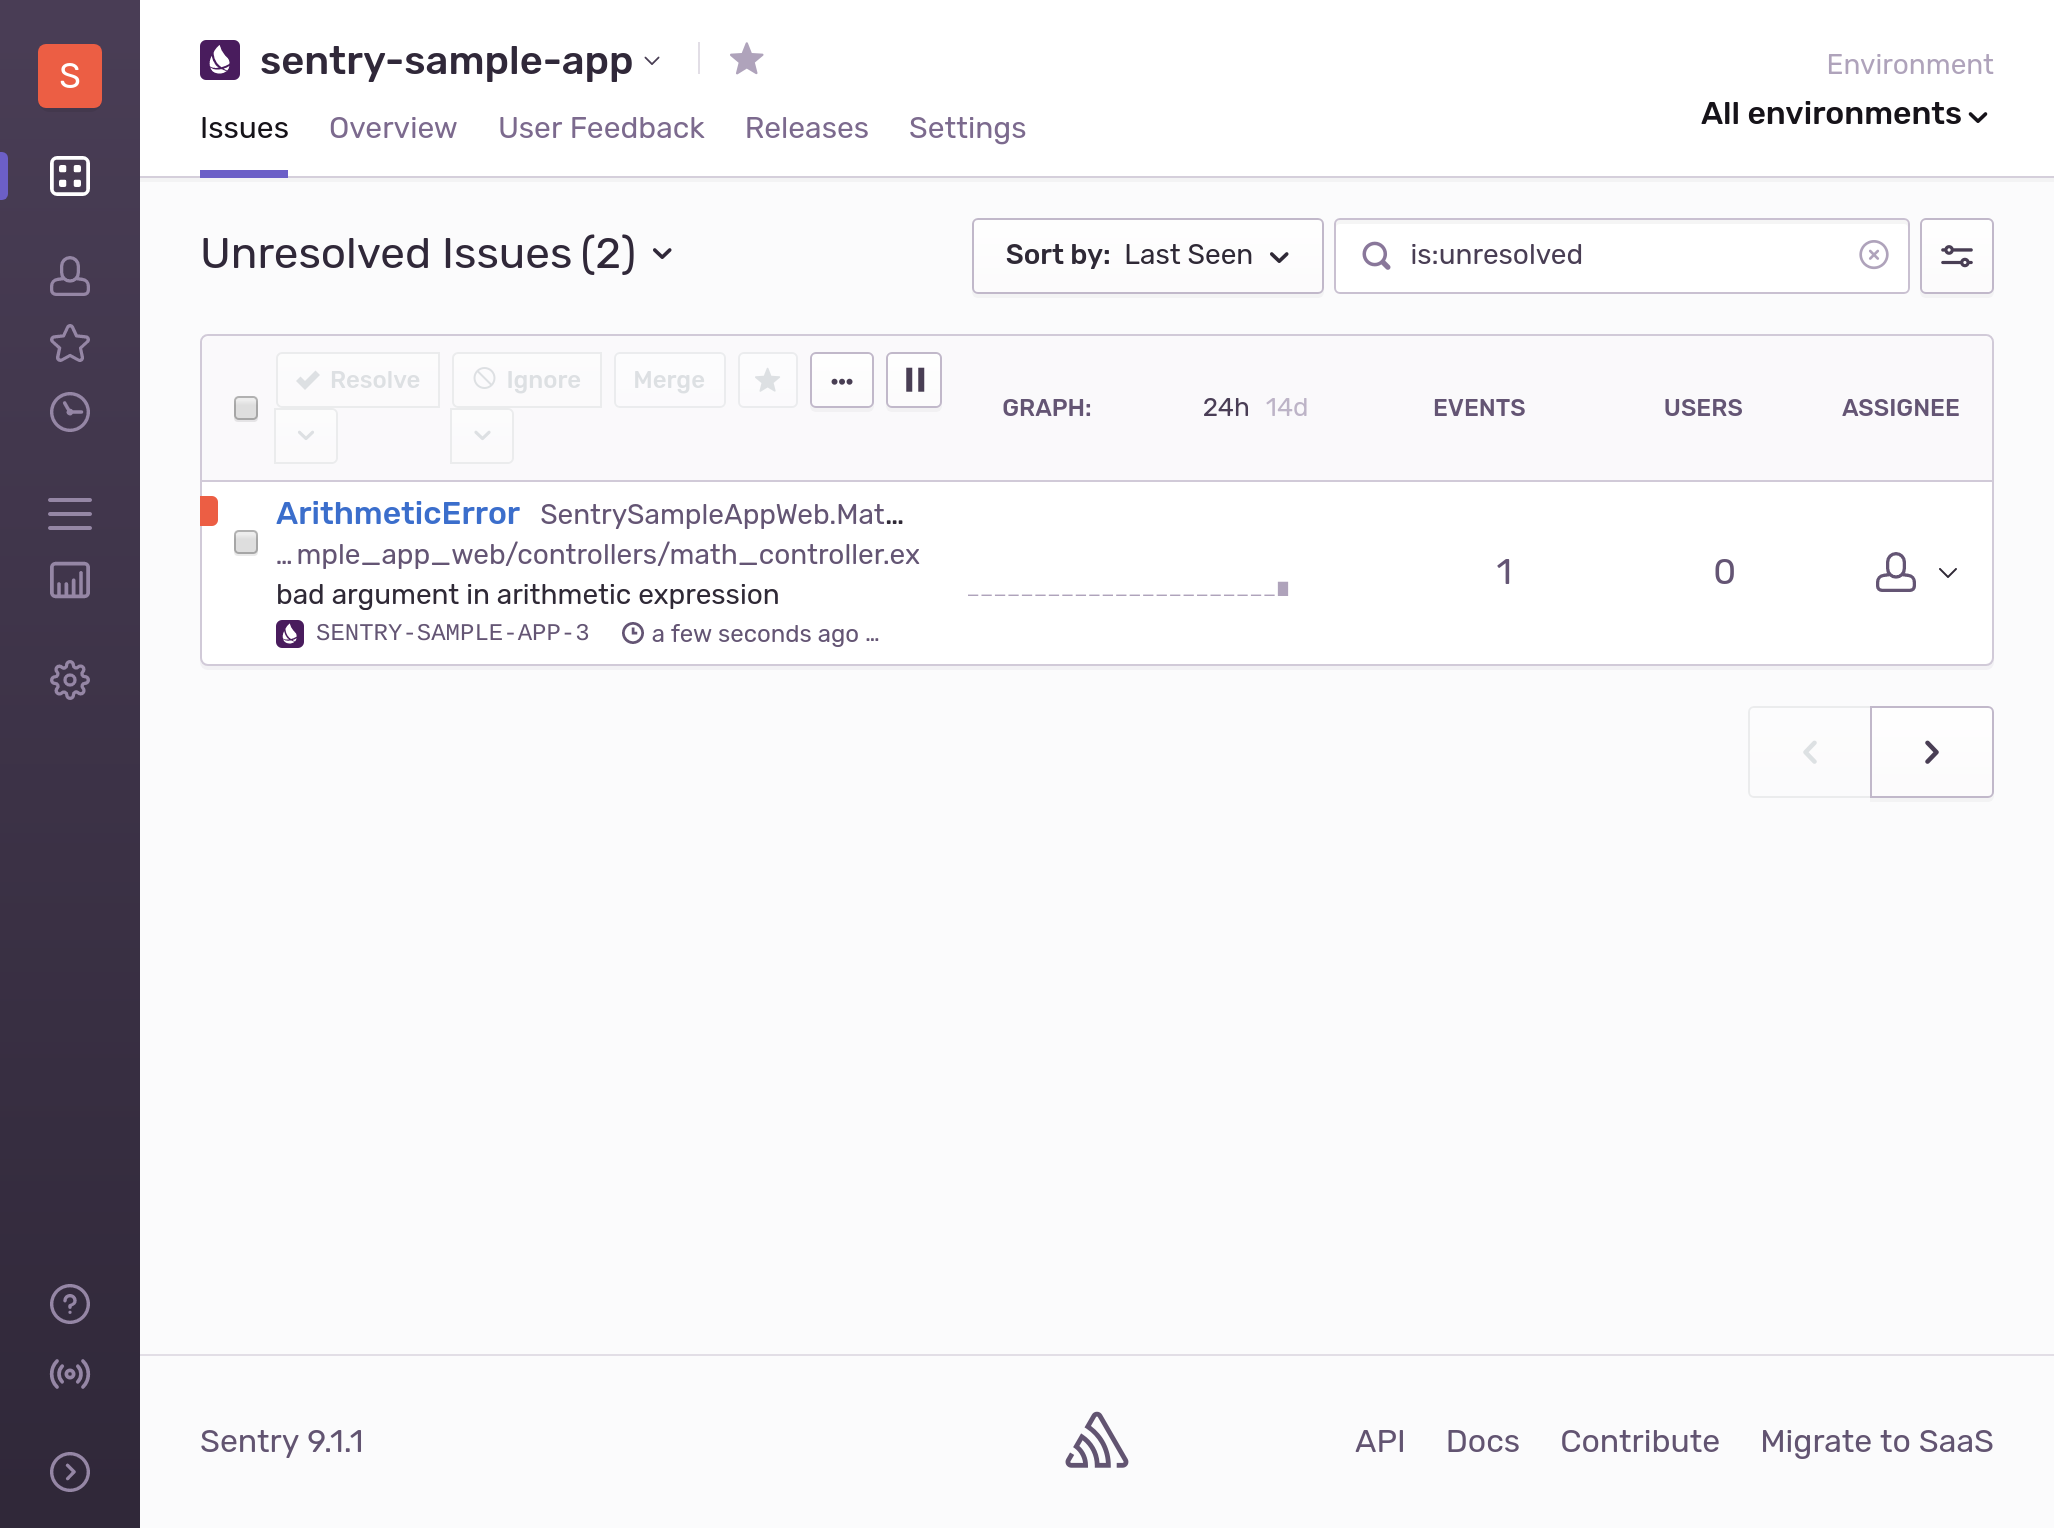The height and width of the screenshot is (1528, 2054).
Task: Open Help question mark icon
Action: click(70, 1304)
